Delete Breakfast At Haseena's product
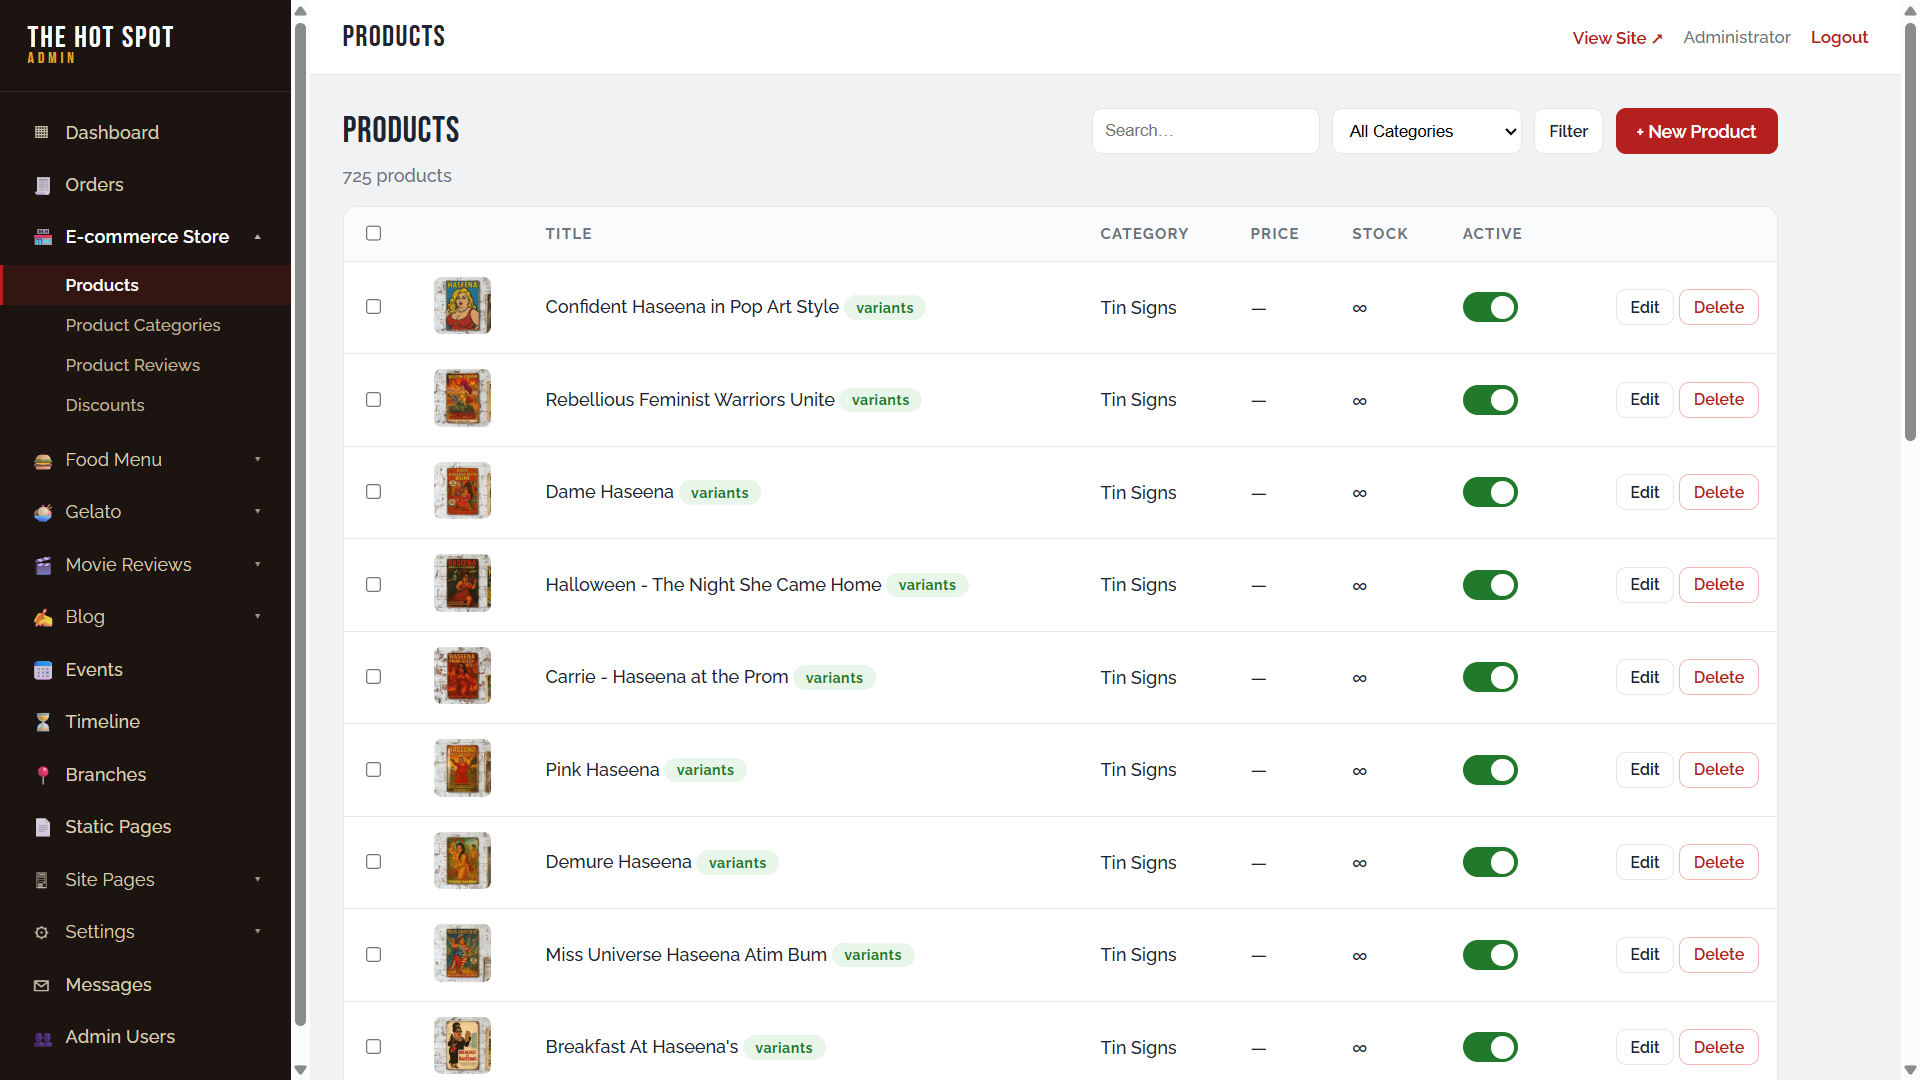1920x1080 pixels. (x=1718, y=1047)
